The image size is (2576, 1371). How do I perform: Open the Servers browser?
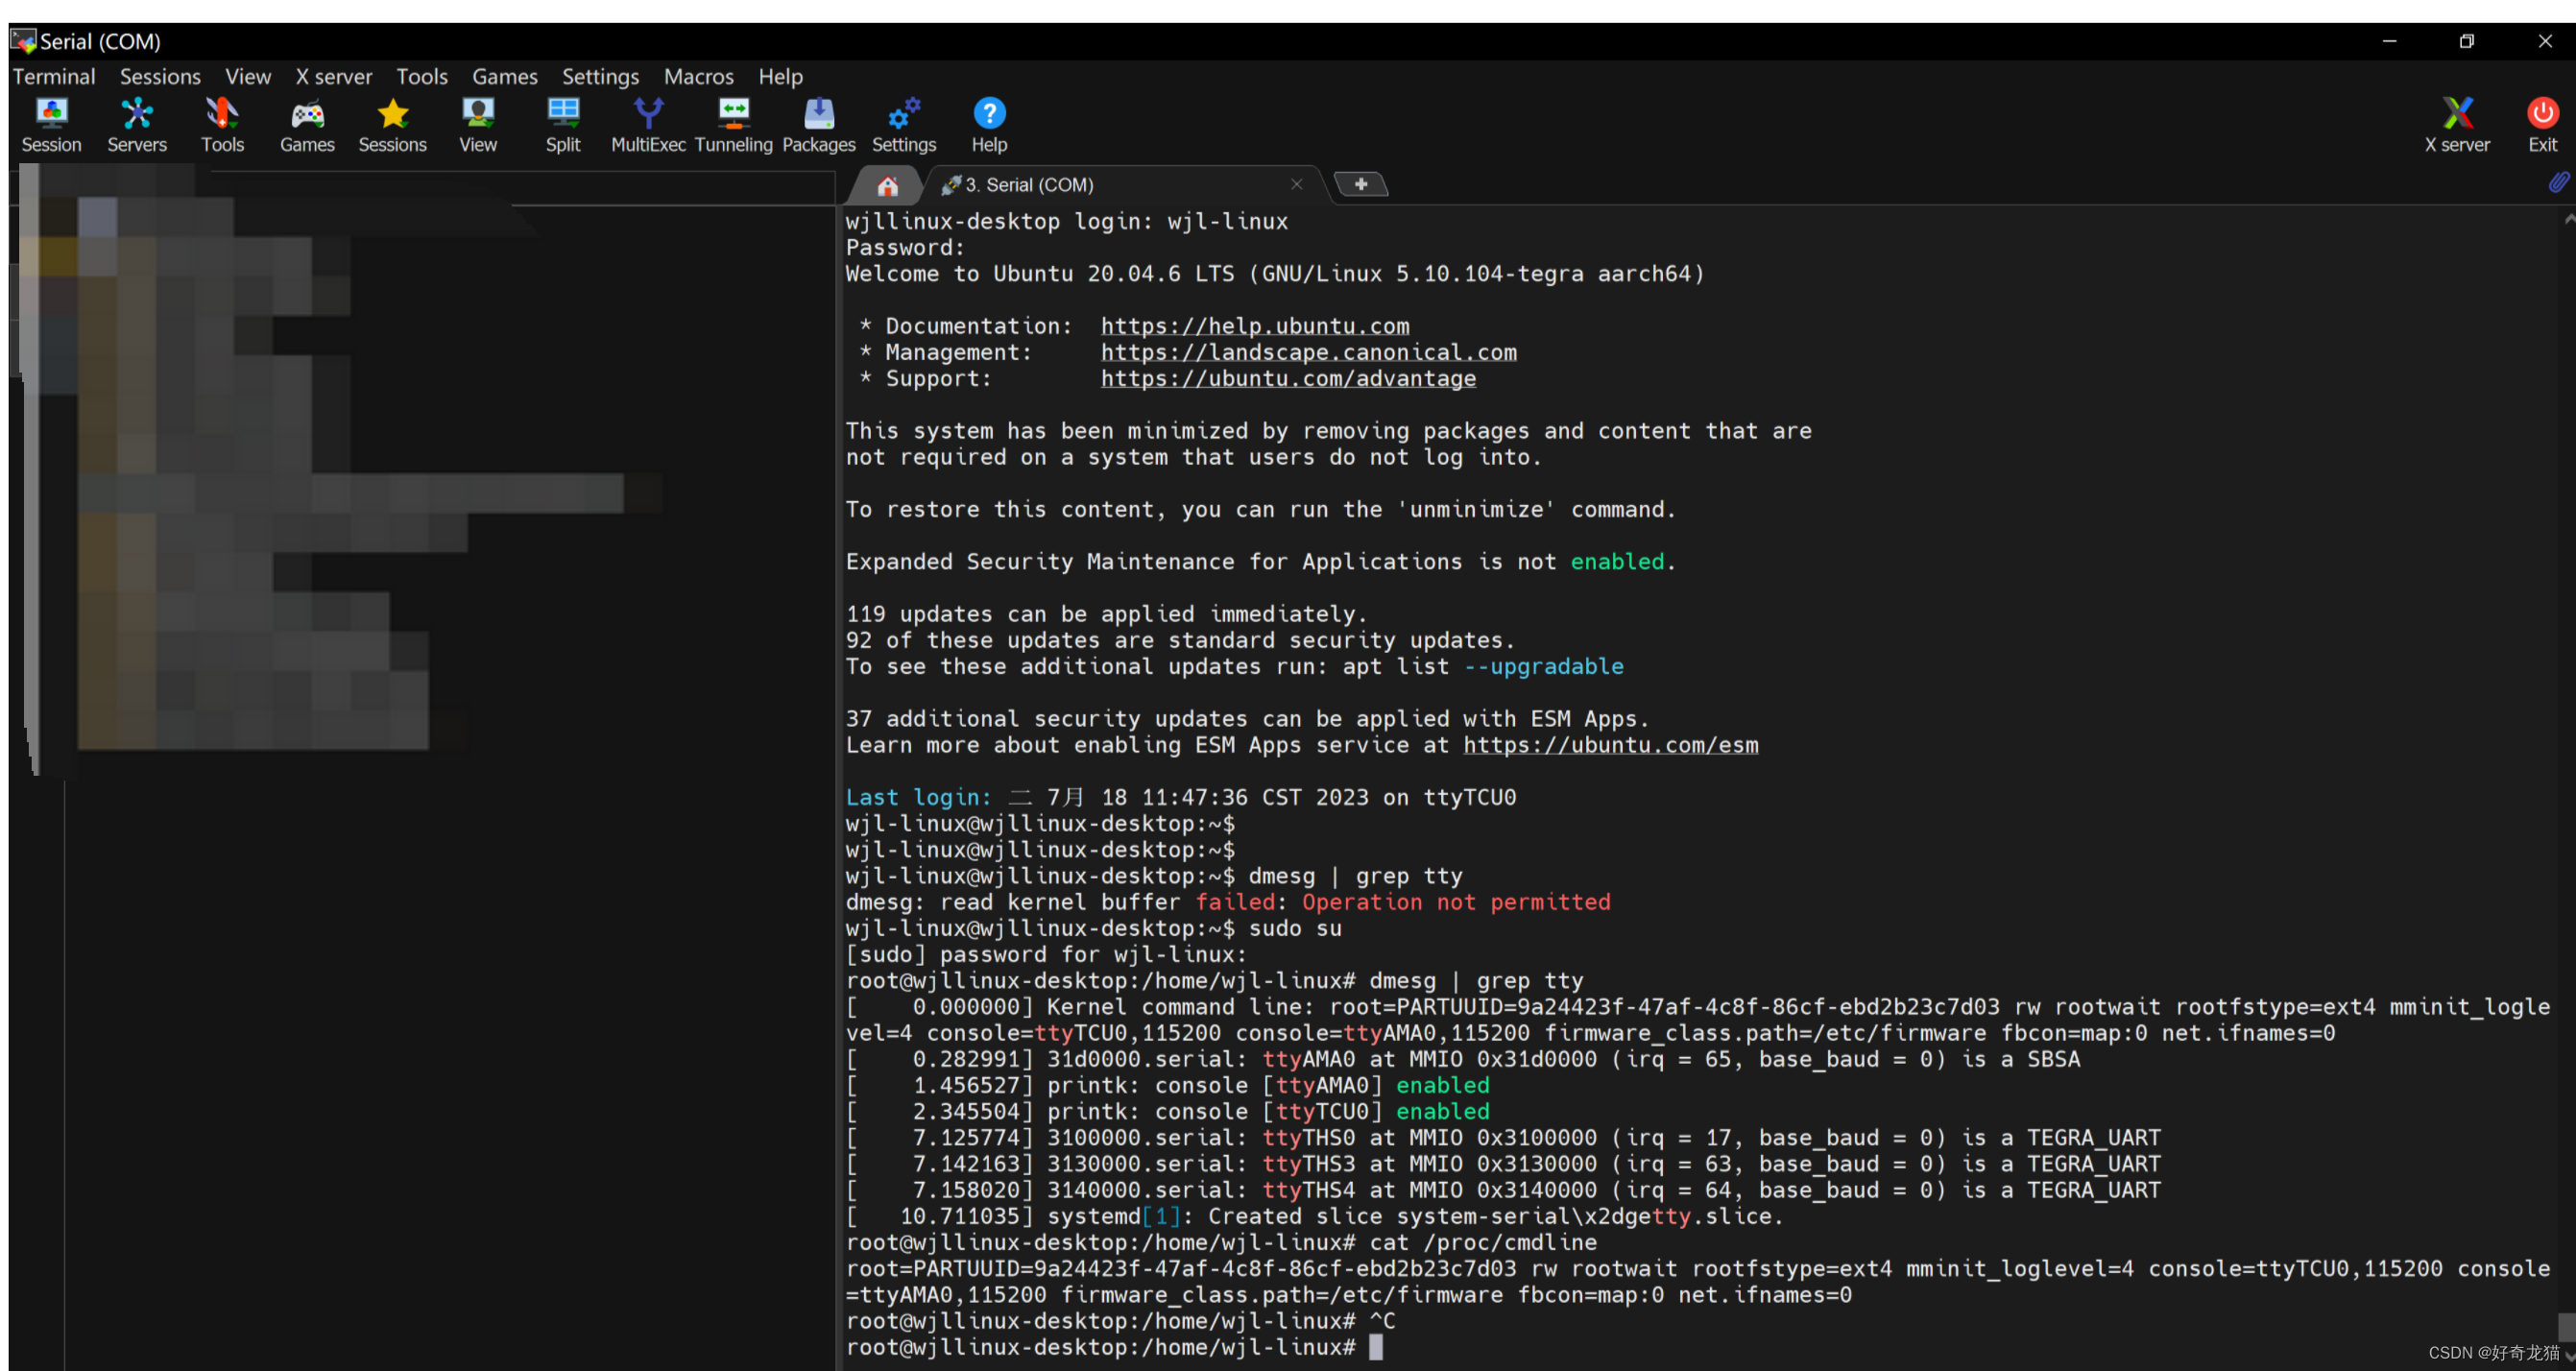(x=136, y=122)
